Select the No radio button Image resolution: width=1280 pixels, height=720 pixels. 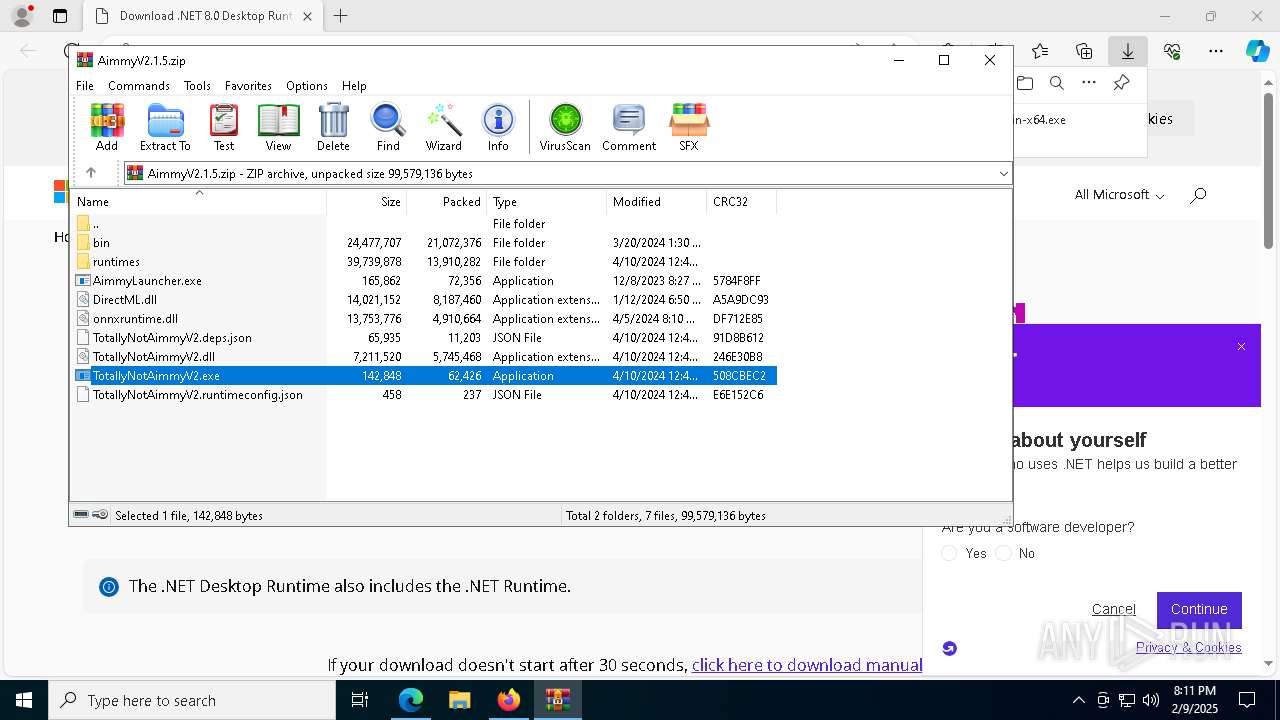(1004, 553)
